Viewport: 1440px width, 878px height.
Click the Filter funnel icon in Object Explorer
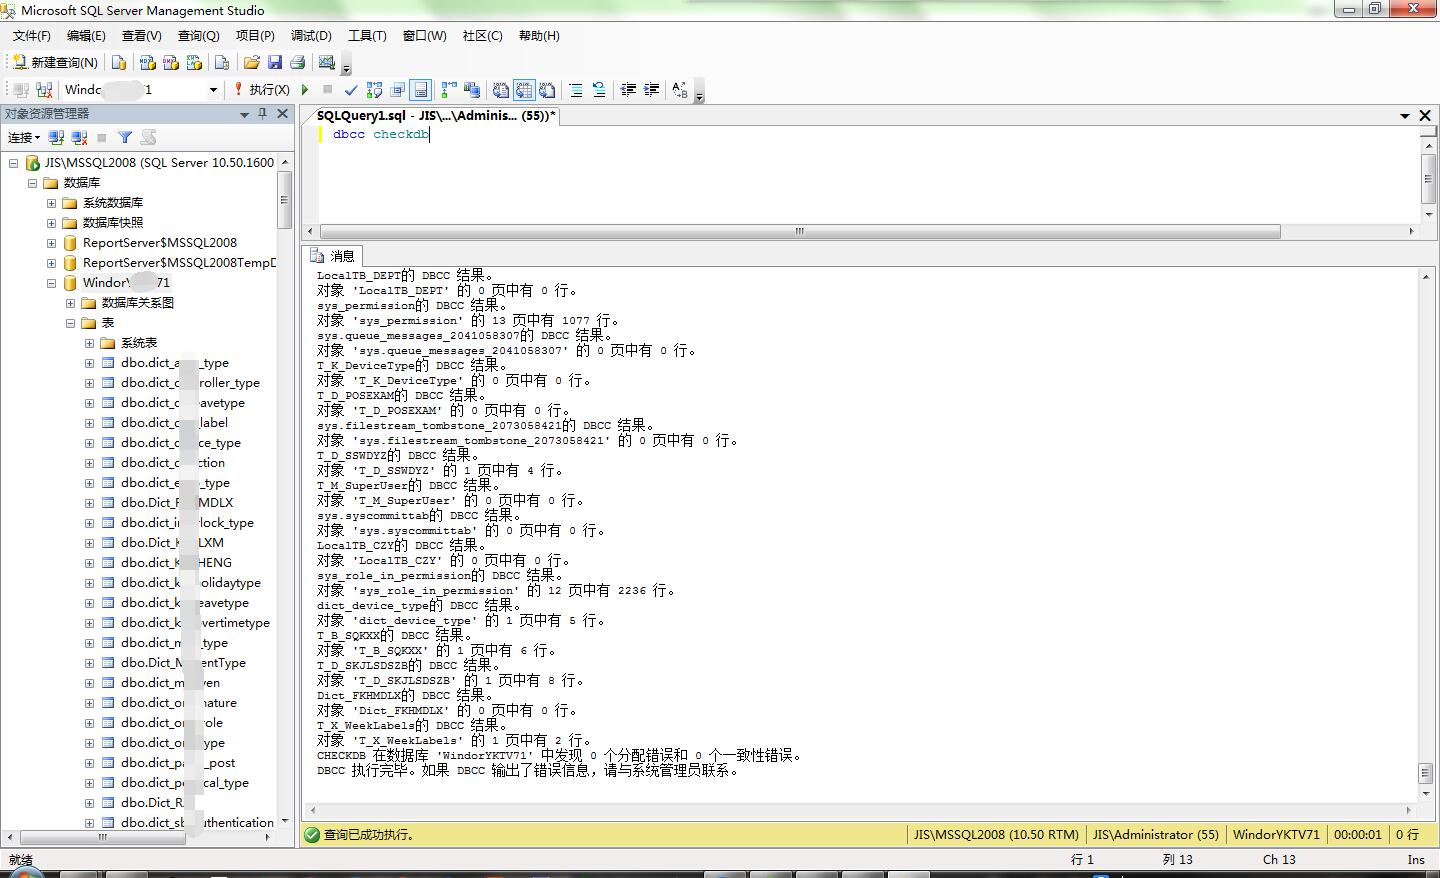[125, 137]
